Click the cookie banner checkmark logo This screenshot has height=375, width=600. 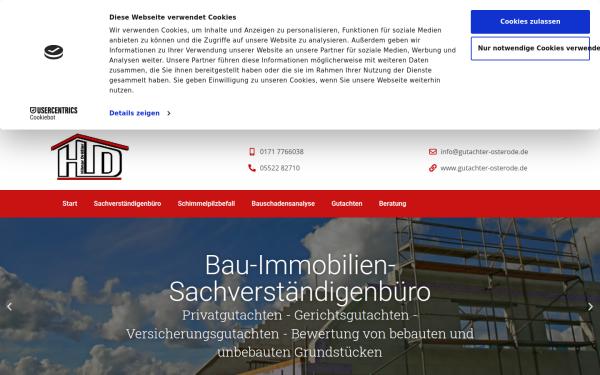(x=54, y=52)
